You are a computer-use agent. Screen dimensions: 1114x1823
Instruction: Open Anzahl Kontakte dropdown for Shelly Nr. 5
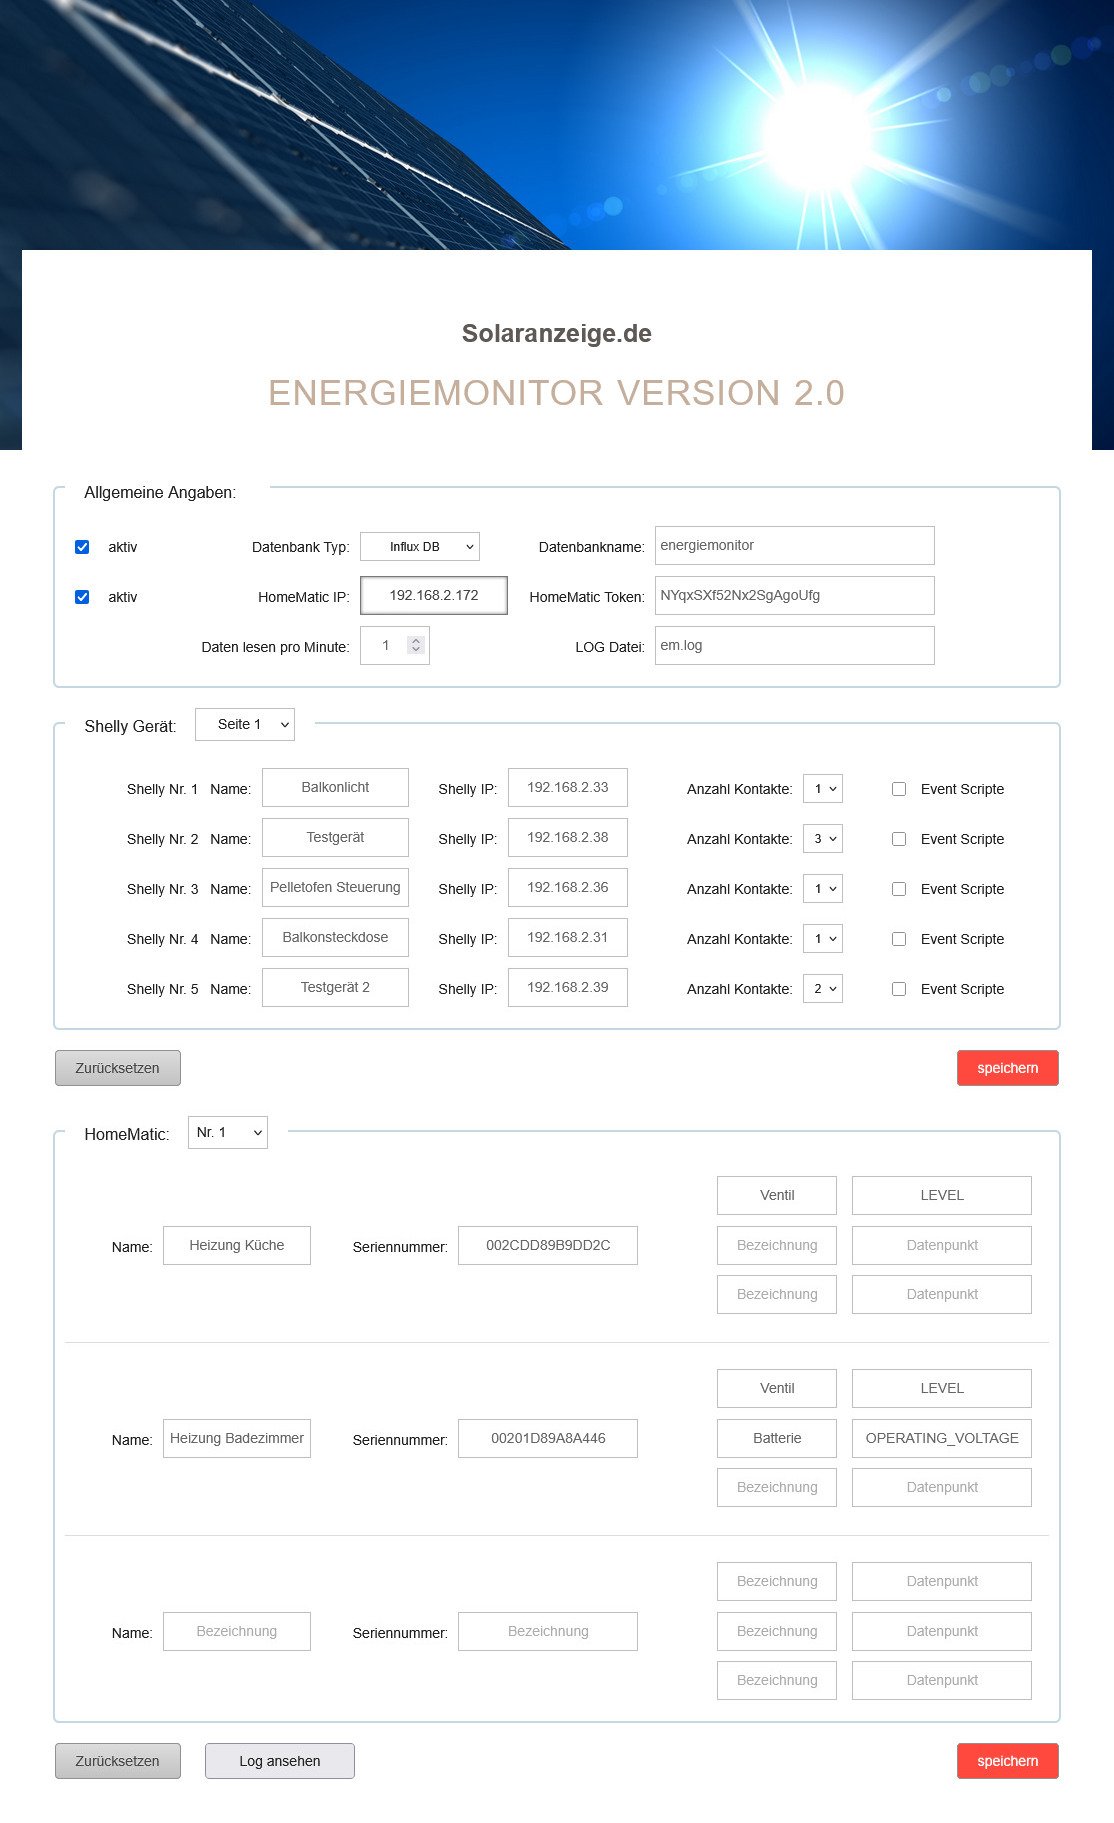823,989
